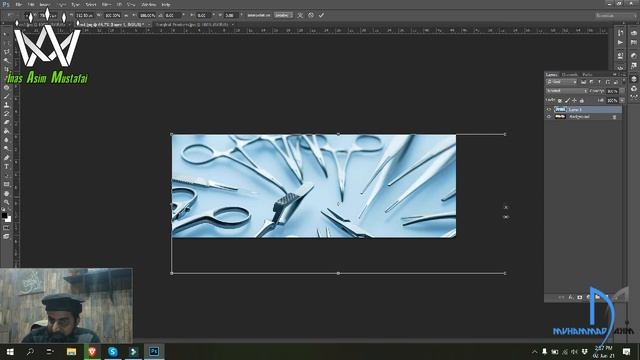
Task: Select the Hand tool
Action: [6, 193]
